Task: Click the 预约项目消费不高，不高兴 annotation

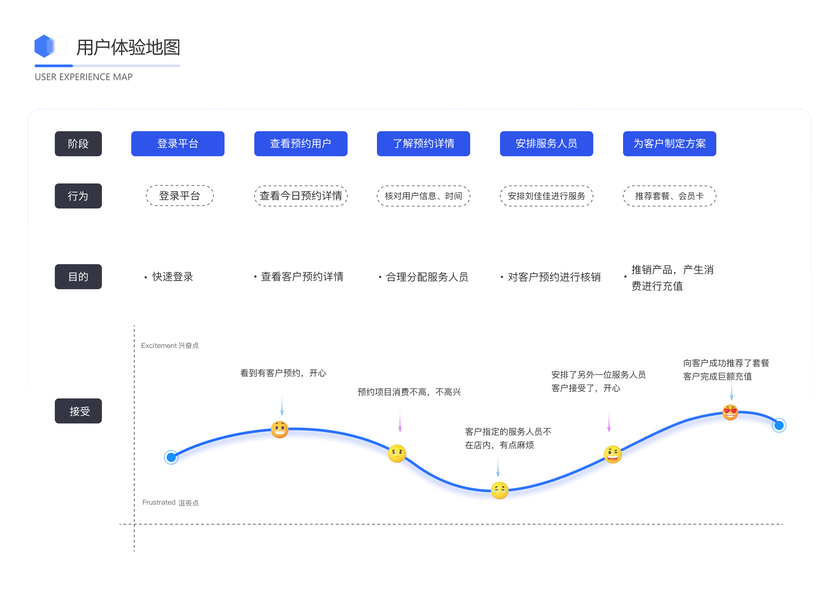Action: coord(409,392)
